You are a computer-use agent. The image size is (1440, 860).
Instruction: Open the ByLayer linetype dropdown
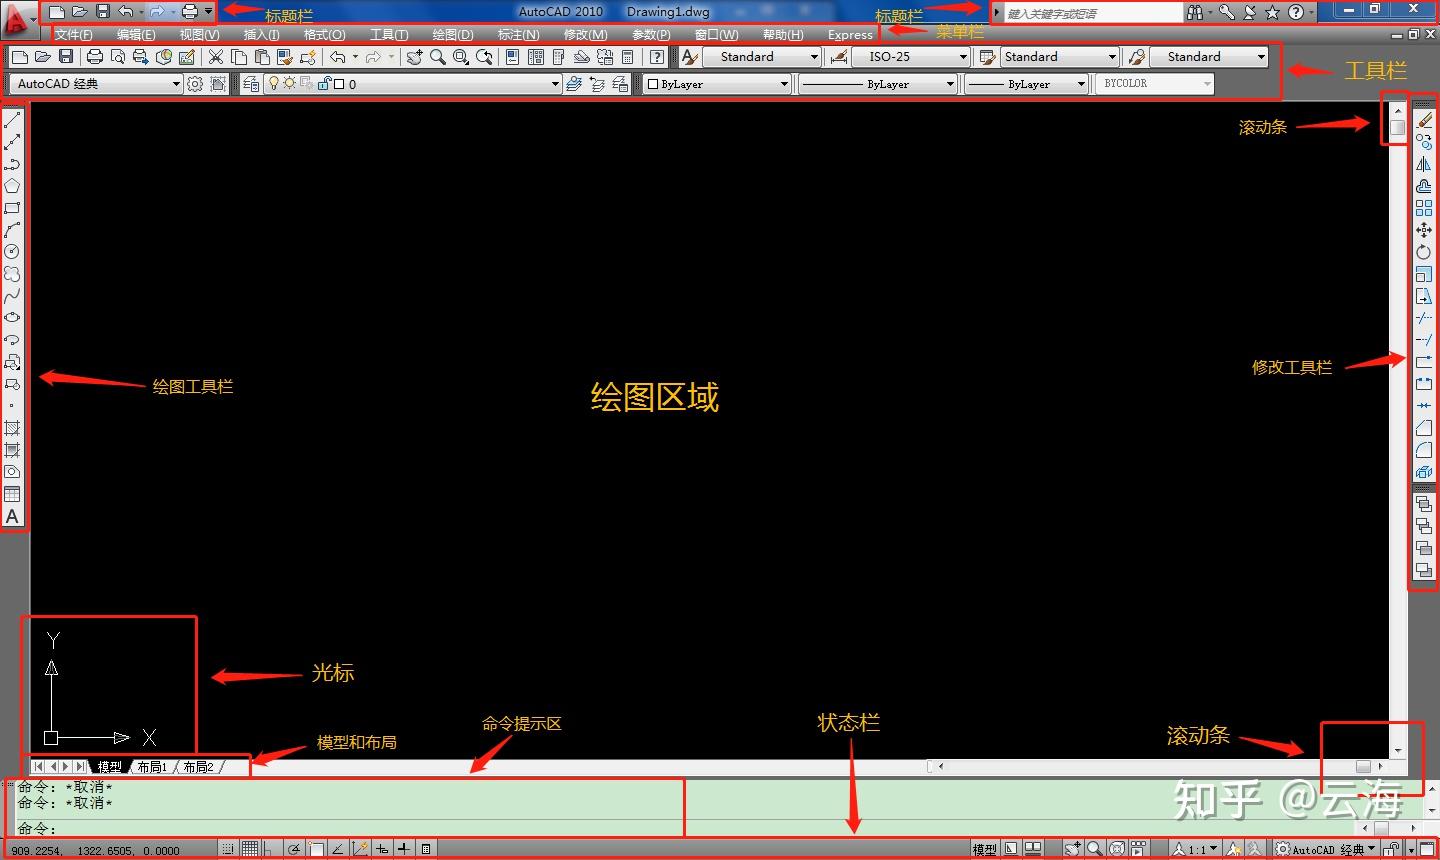(x=878, y=84)
